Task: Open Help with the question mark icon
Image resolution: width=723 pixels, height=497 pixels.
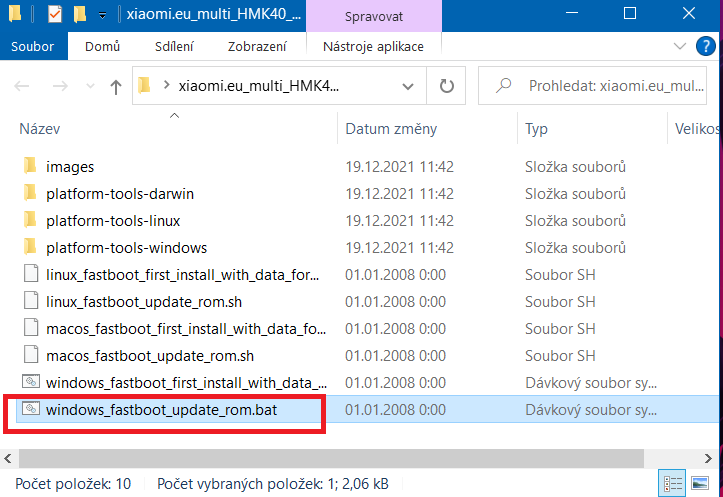Action: 705,46
